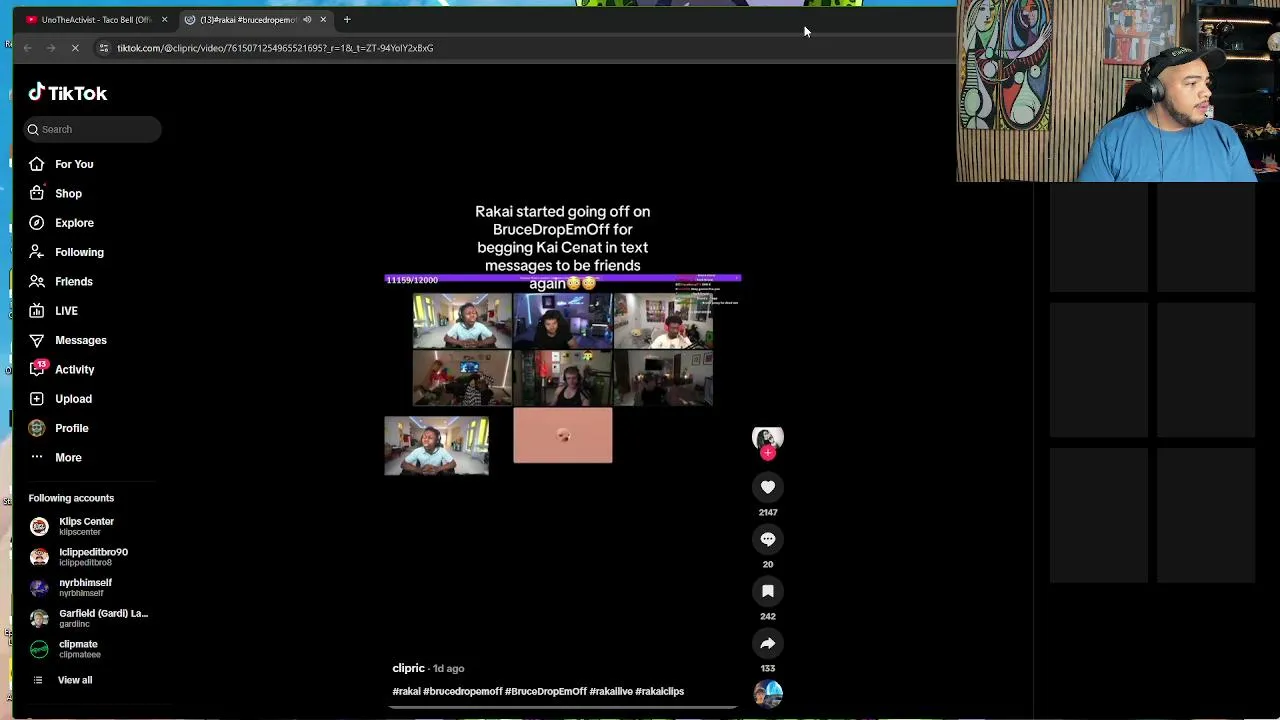
Task: Bookmark the video to favorites
Action: pyautogui.click(x=768, y=591)
